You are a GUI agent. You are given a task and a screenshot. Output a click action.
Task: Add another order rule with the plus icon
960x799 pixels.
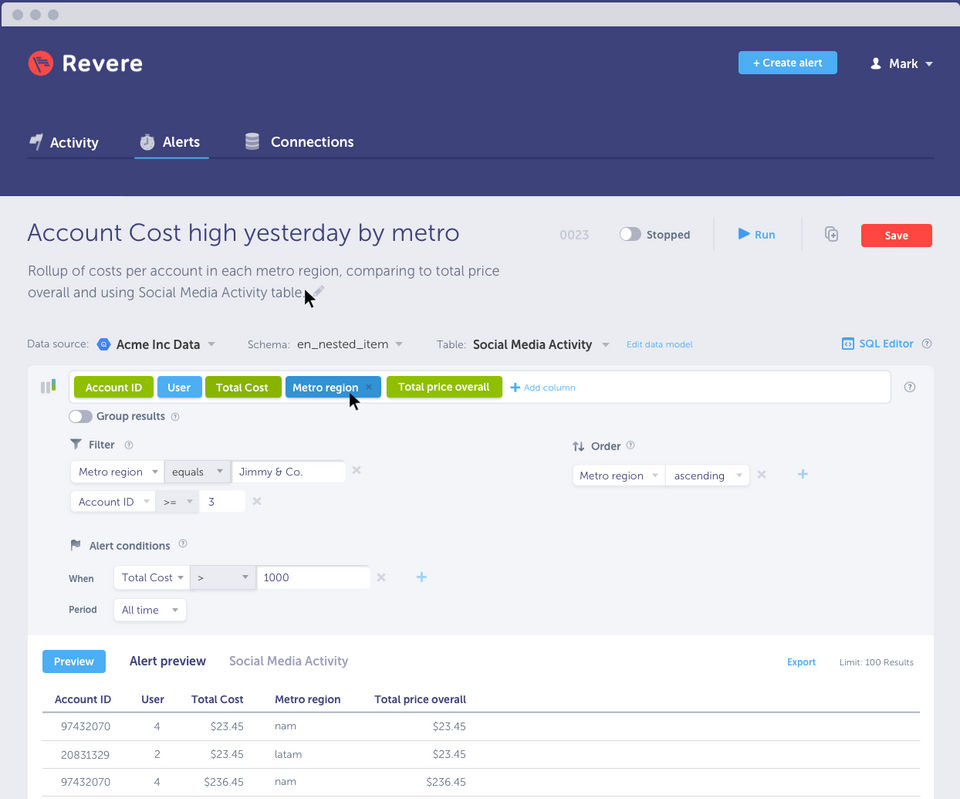click(x=802, y=474)
